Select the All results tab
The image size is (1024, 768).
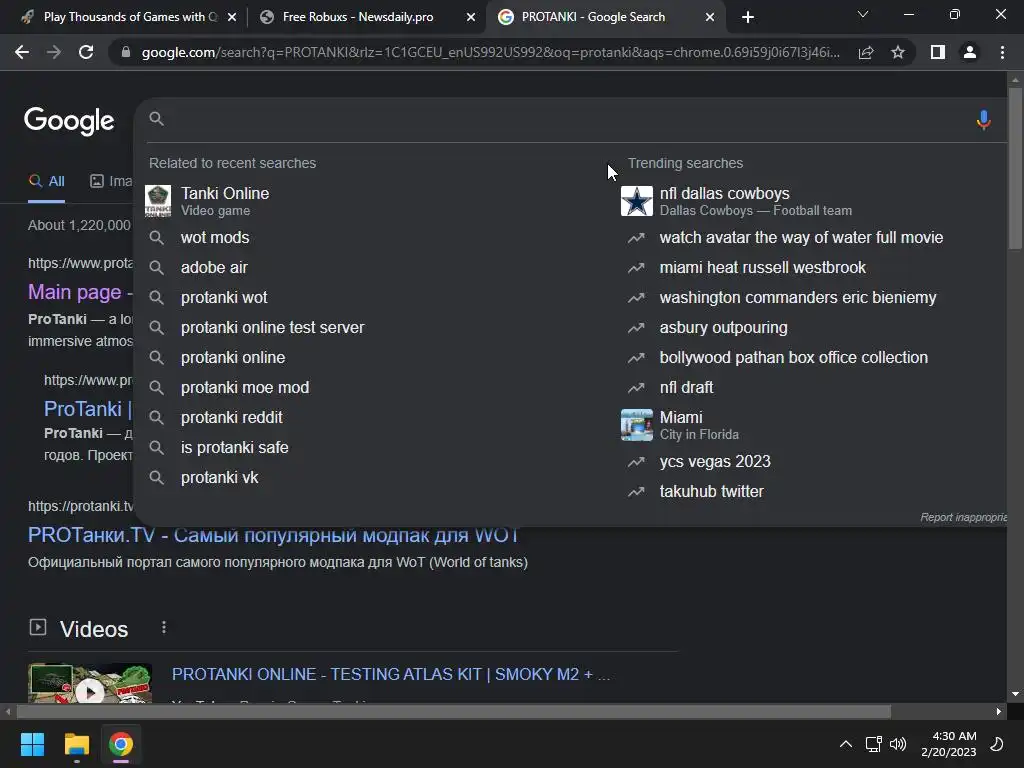click(x=46, y=182)
